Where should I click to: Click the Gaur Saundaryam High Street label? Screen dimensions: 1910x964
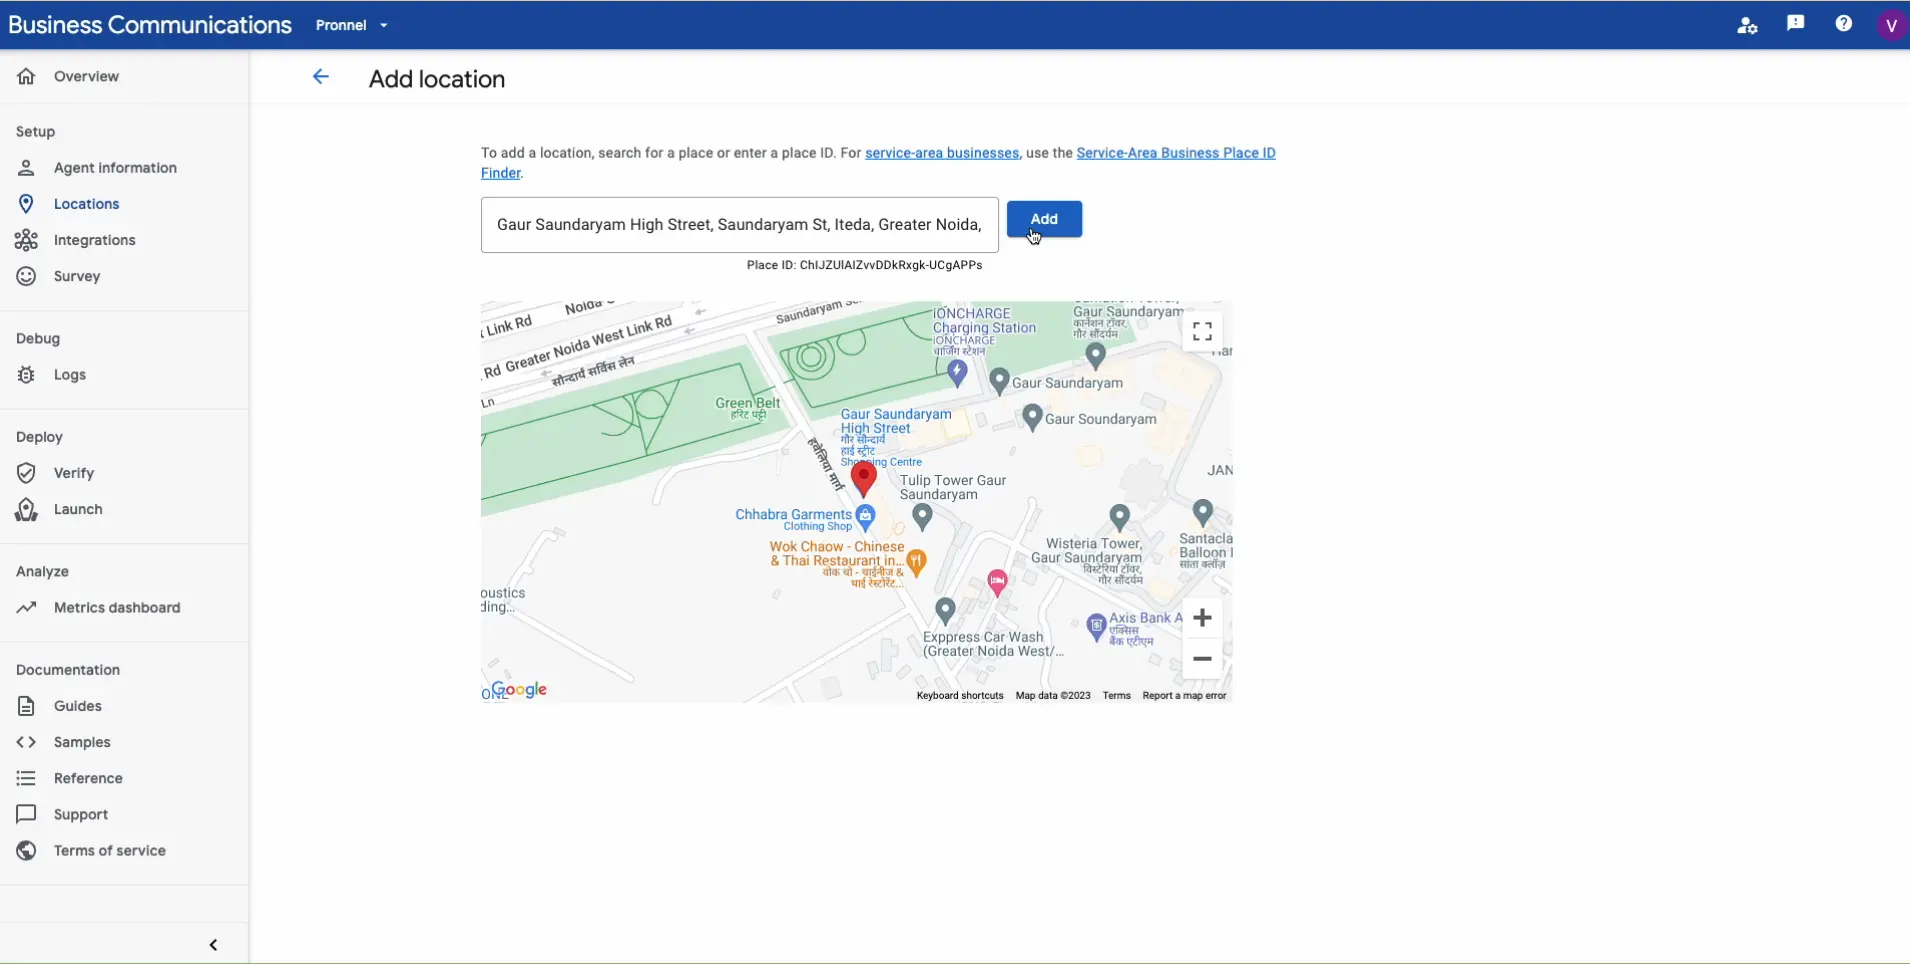click(896, 421)
